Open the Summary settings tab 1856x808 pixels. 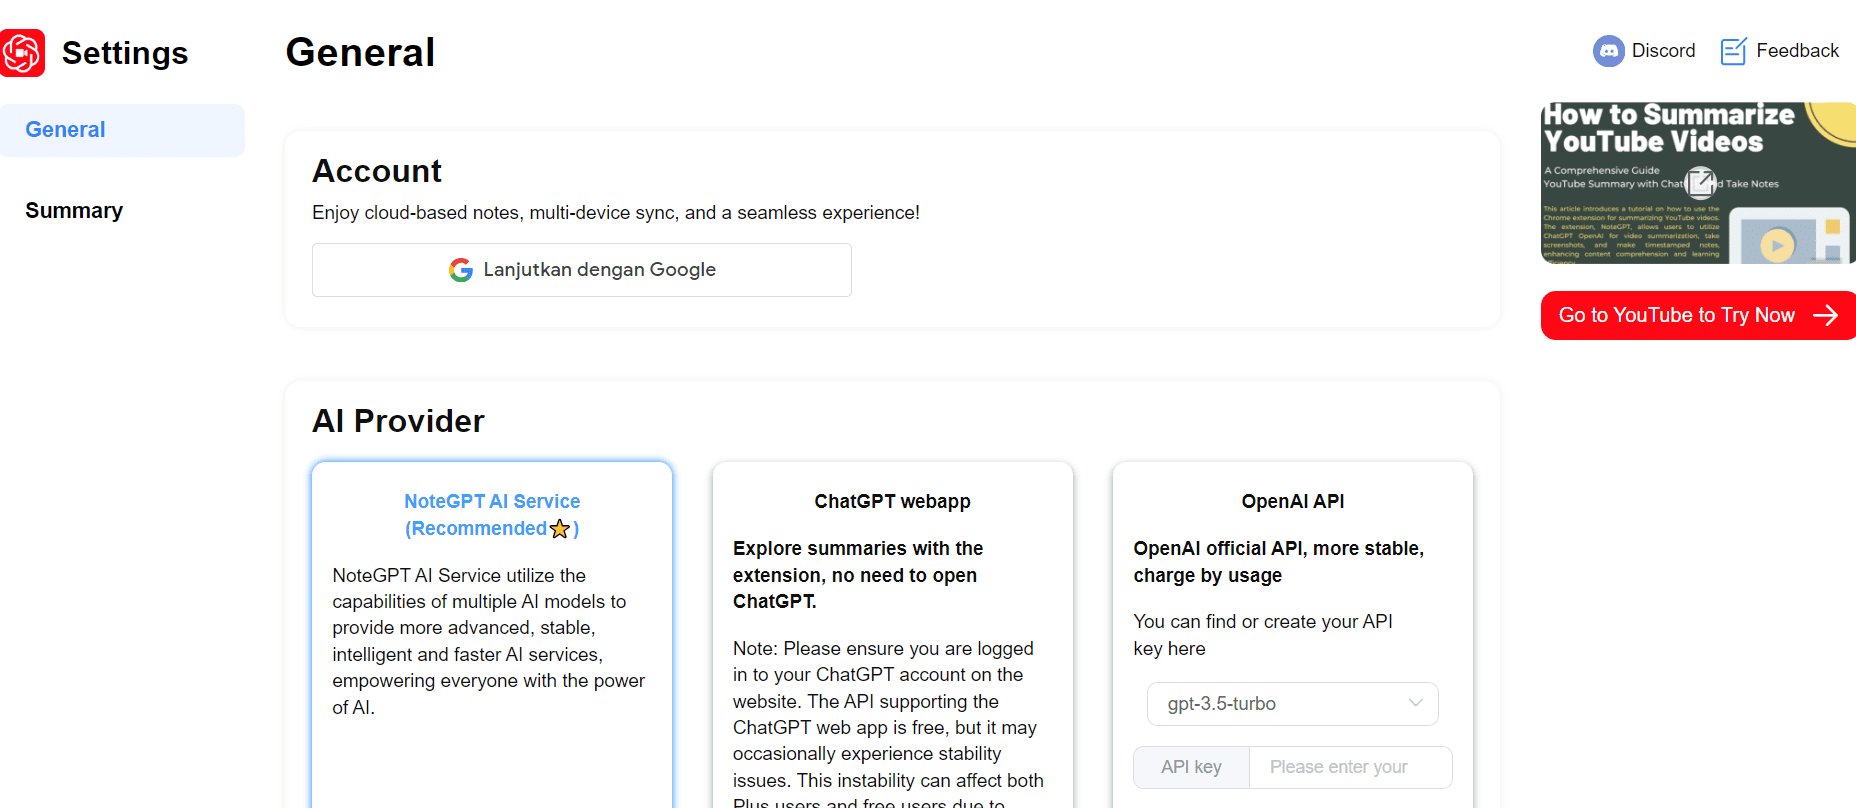tap(74, 211)
